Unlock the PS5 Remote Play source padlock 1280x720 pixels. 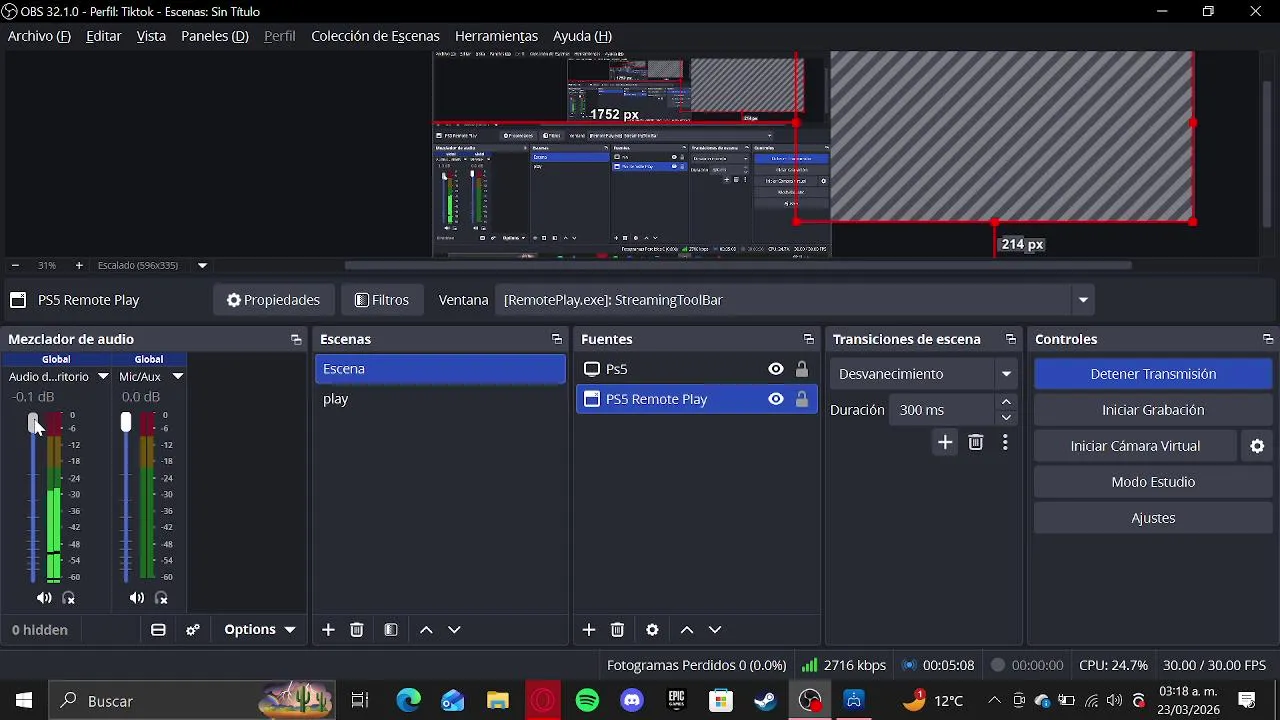point(802,399)
